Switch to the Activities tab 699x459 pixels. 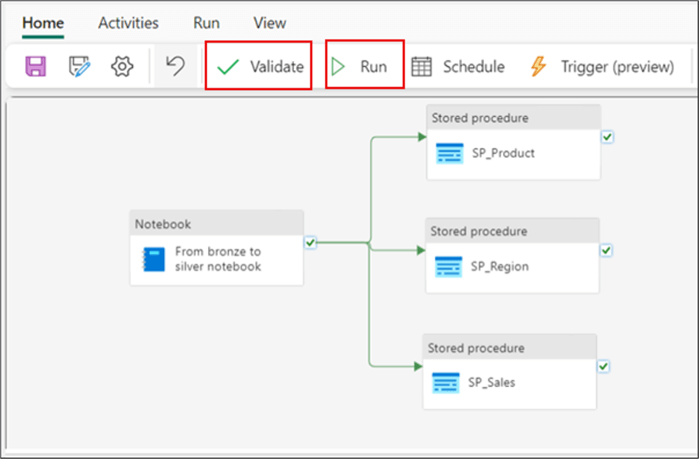pos(128,22)
